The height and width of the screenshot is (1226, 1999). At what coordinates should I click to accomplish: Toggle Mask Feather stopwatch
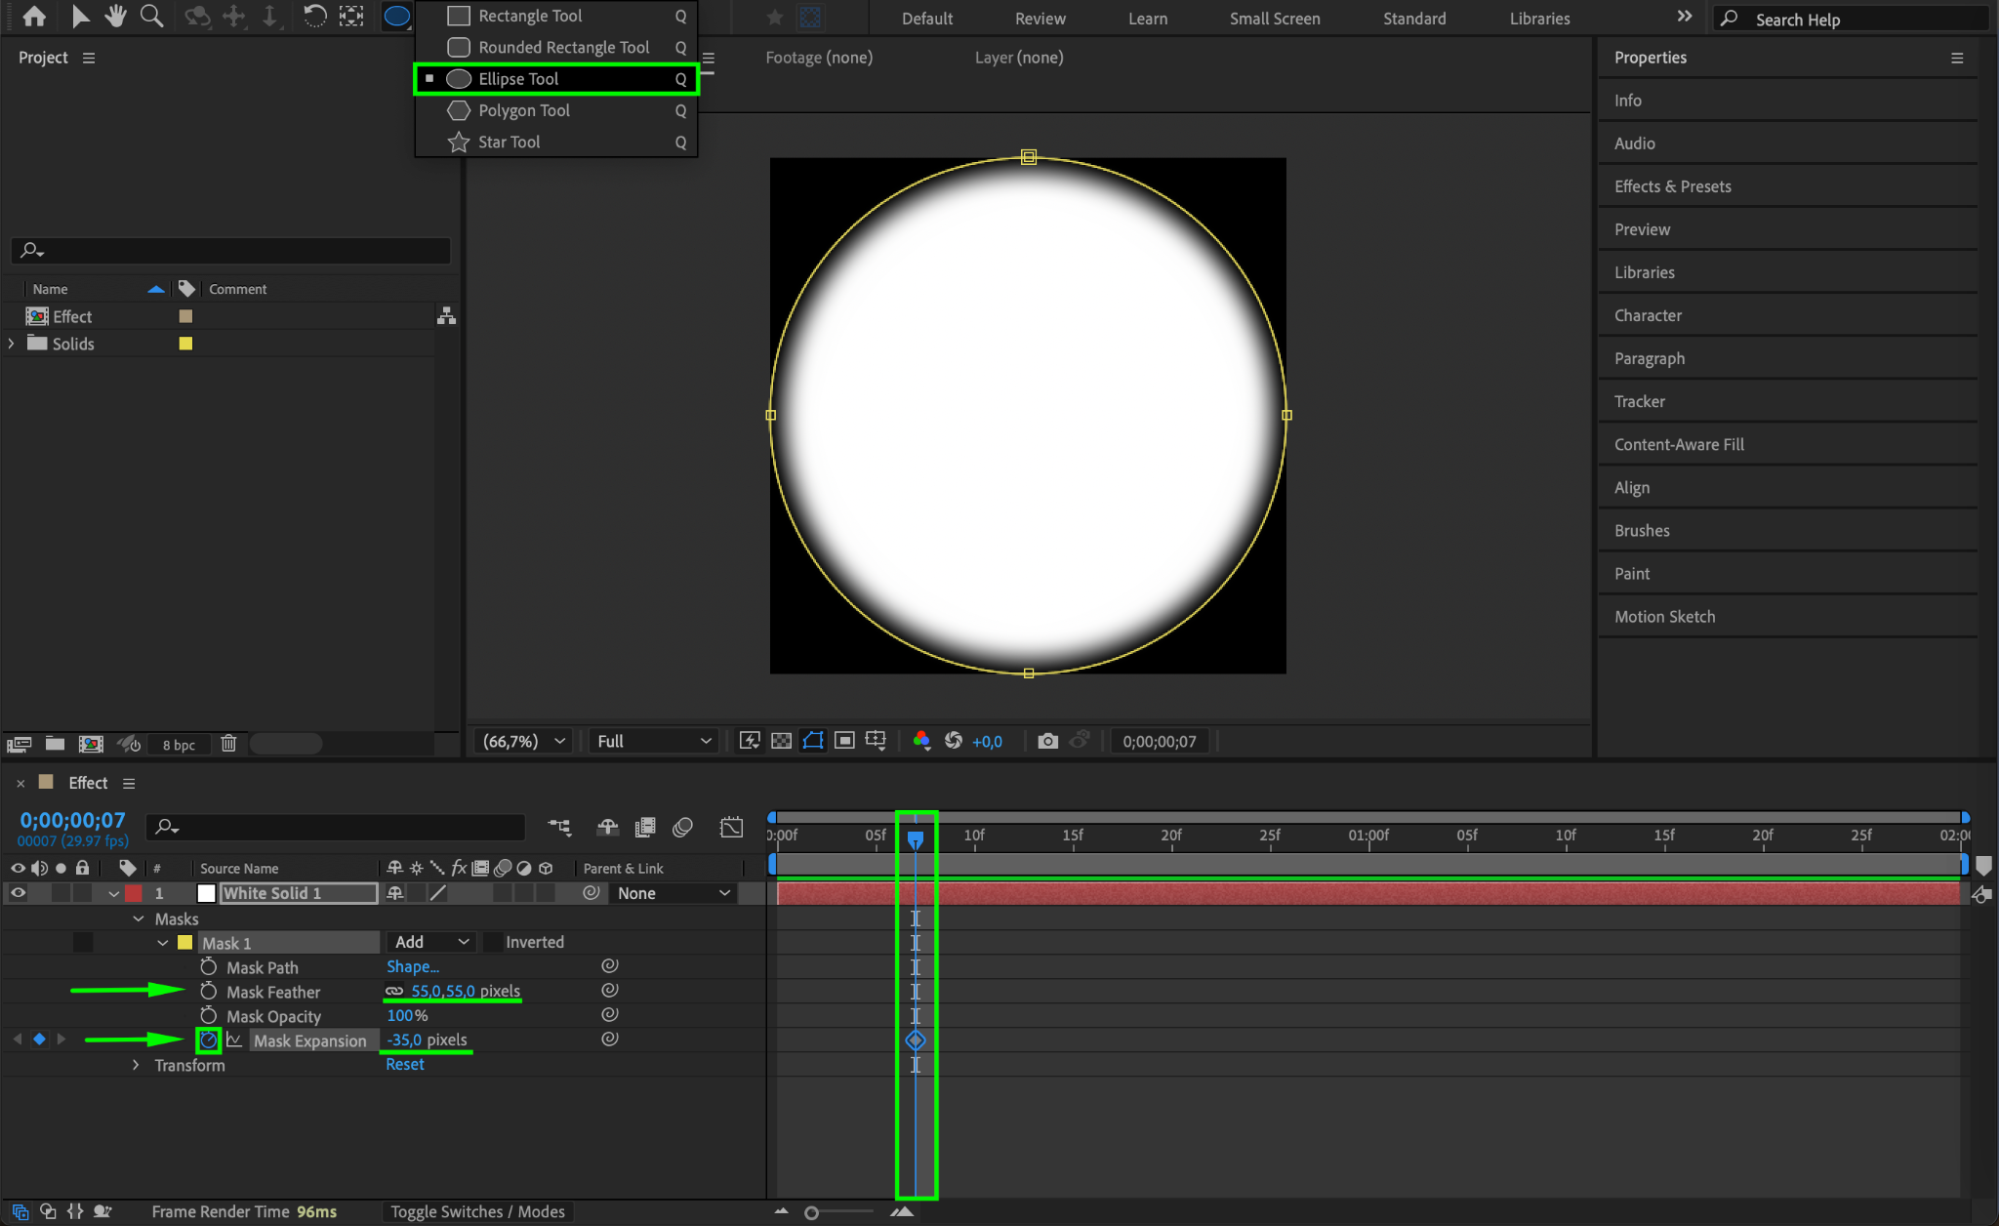(208, 991)
